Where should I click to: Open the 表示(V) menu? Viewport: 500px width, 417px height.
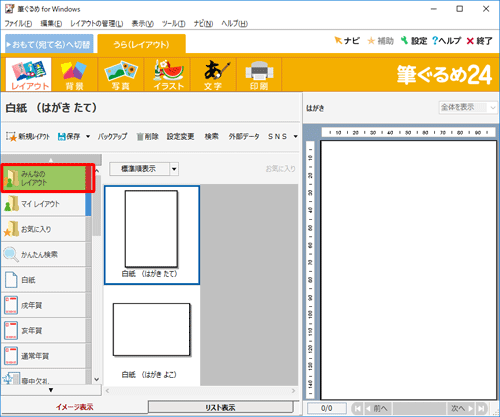143,24
